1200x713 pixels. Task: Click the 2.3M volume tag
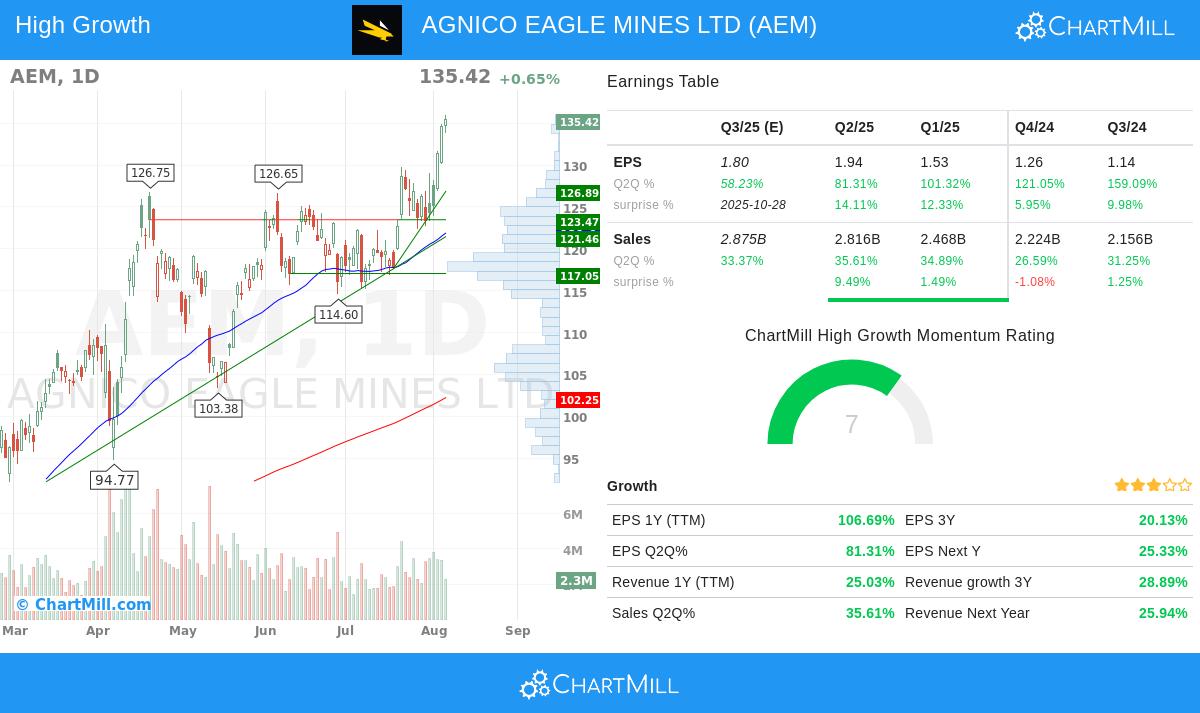(x=575, y=580)
